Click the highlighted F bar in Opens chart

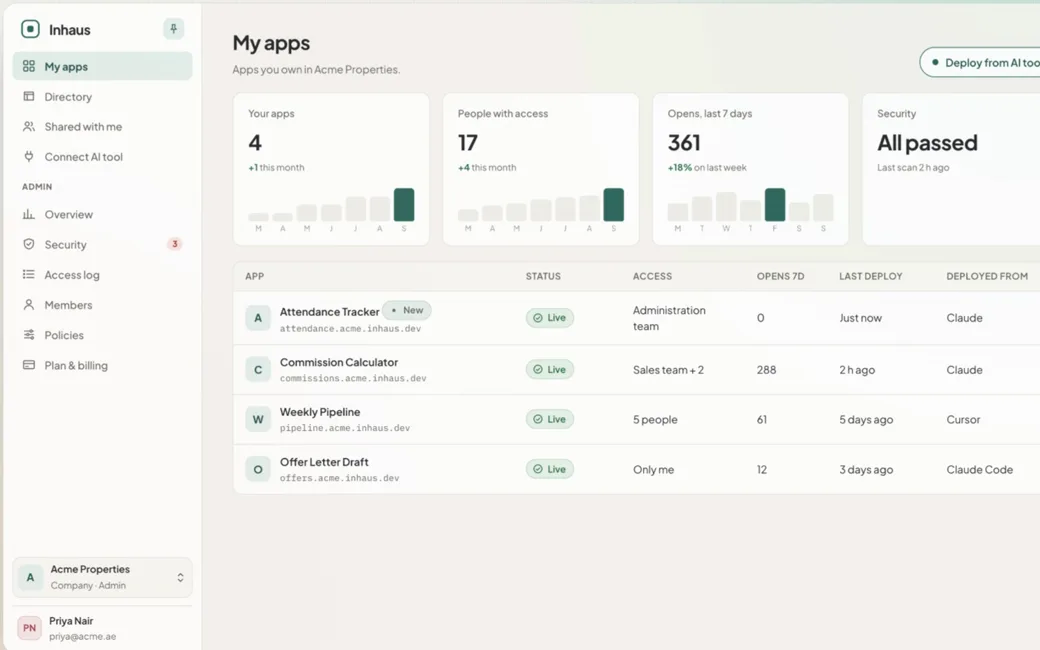pos(775,204)
